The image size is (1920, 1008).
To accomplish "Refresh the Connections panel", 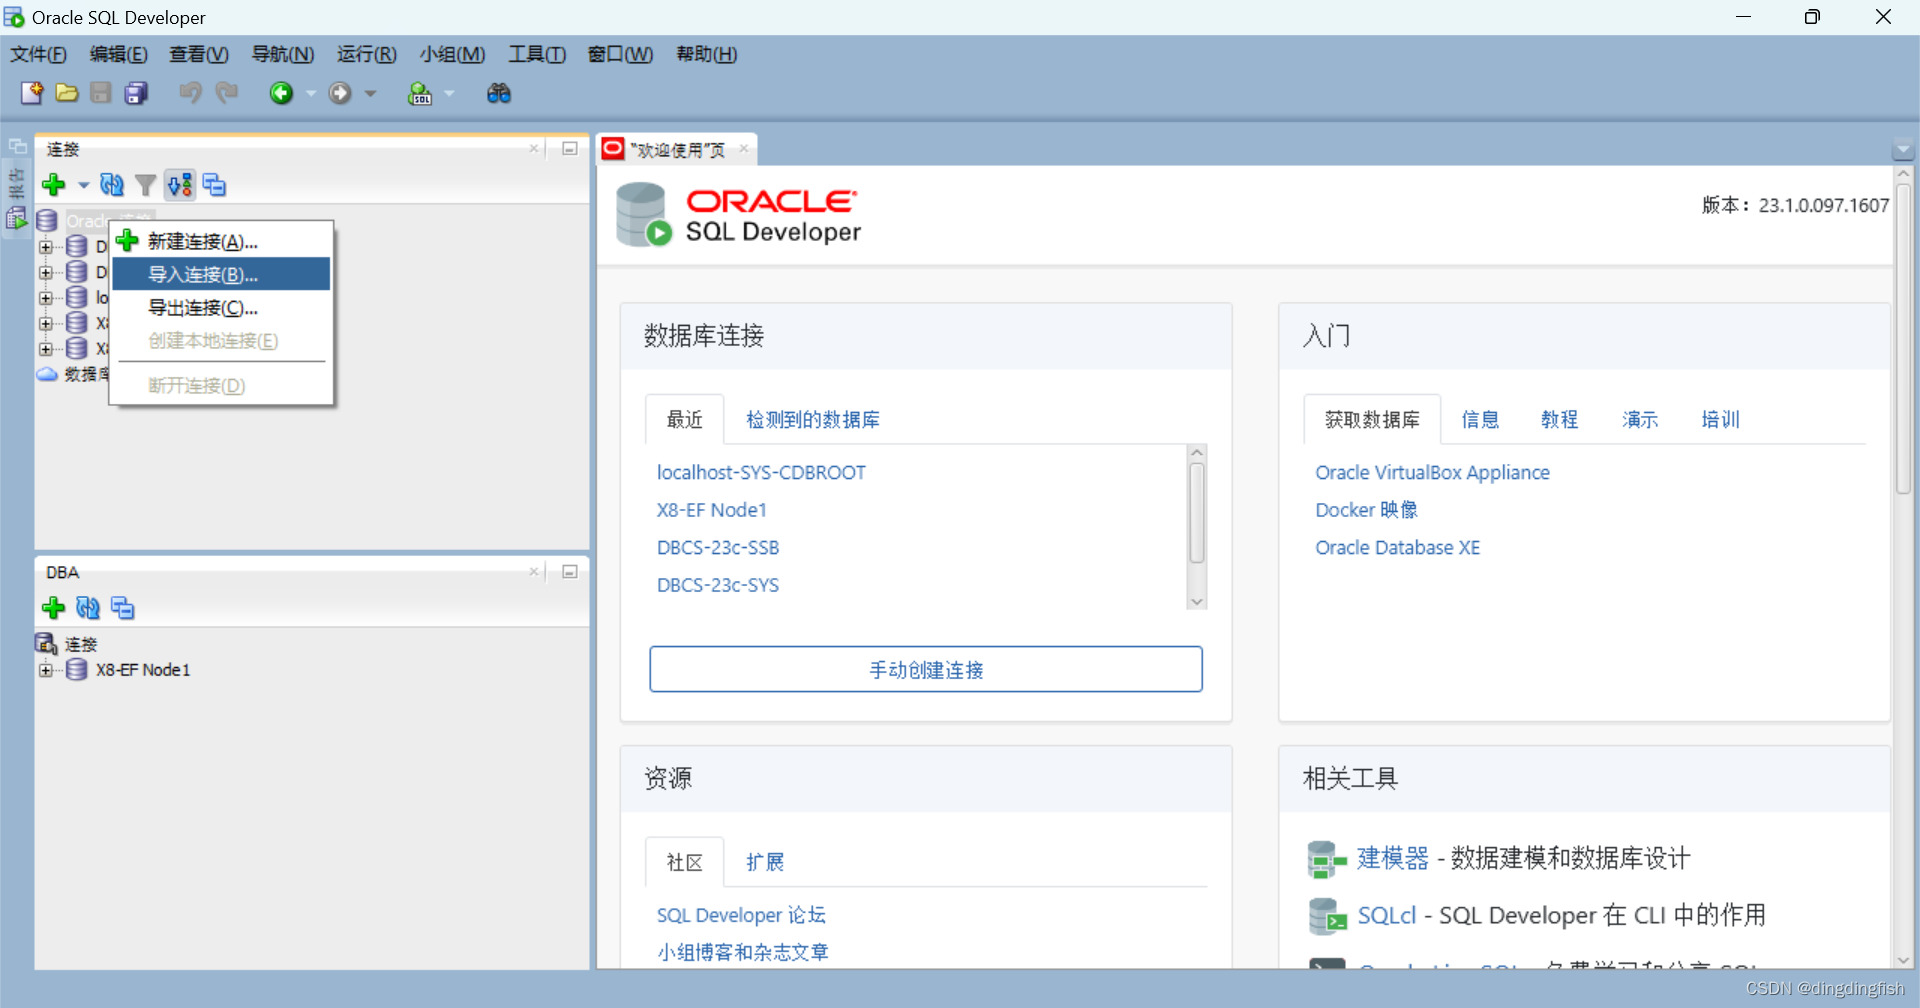I will click(x=112, y=185).
